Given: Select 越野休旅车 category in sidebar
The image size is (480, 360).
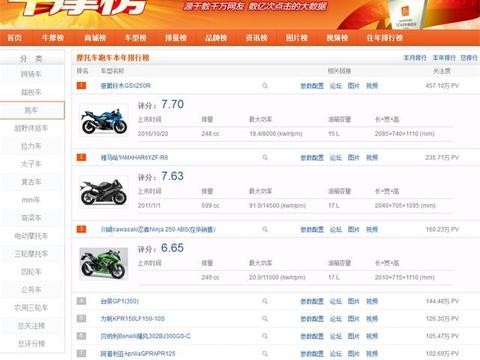Looking at the screenshot, I should pos(31,128).
